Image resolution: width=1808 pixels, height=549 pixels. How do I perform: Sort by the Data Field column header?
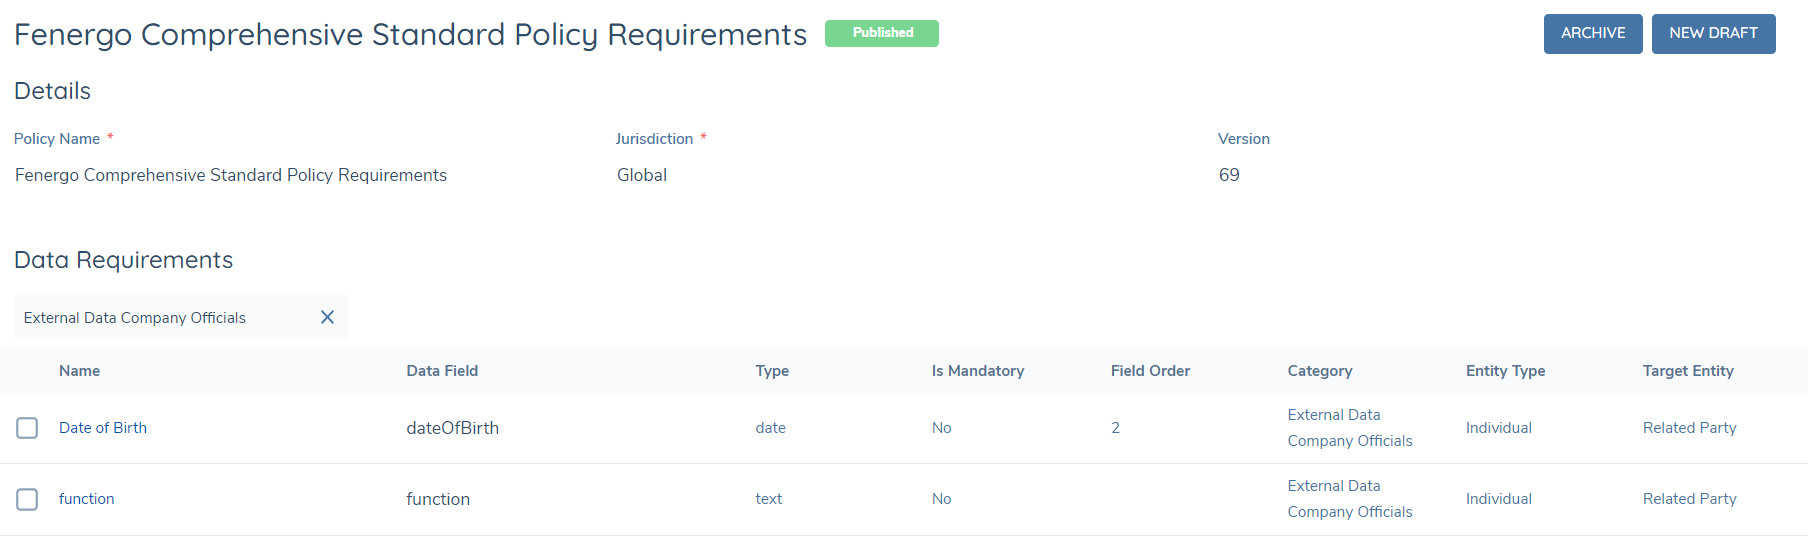click(442, 371)
